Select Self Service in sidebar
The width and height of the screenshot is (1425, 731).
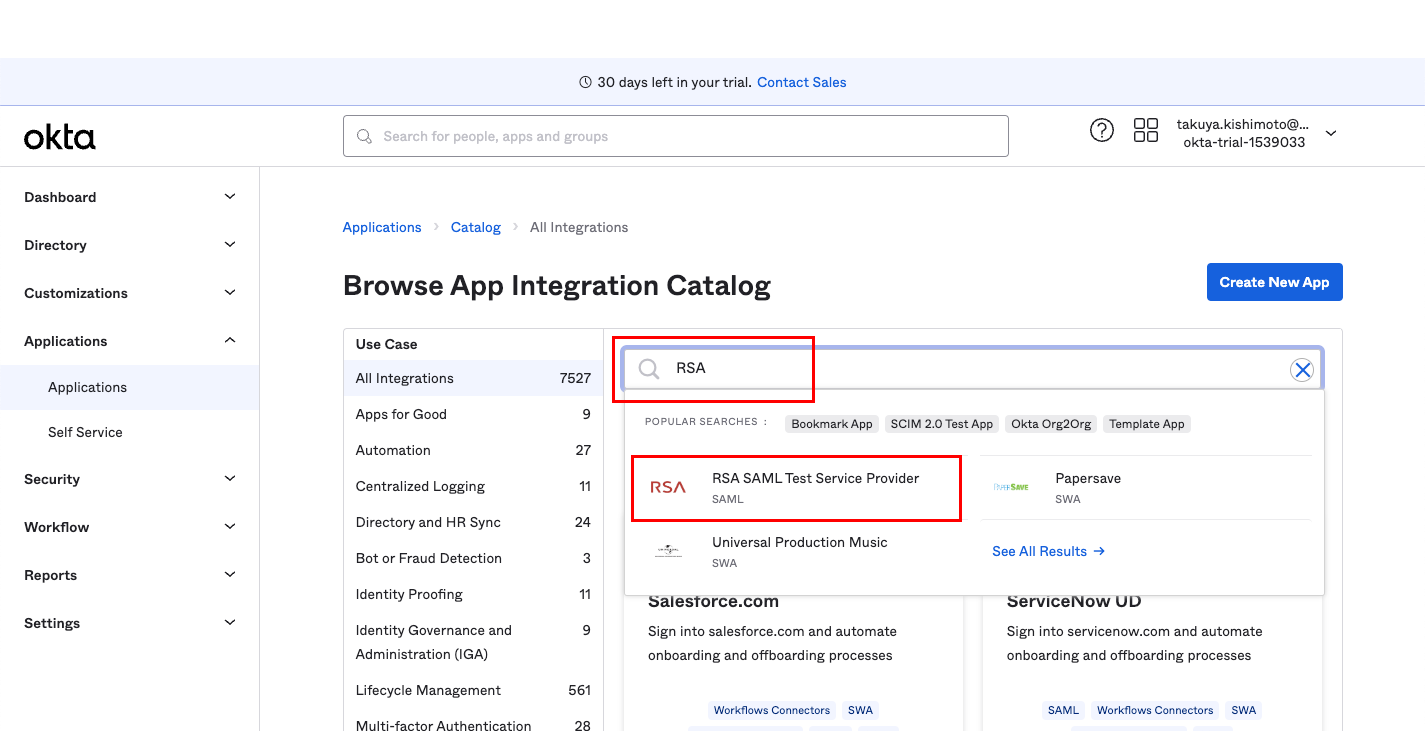85,432
